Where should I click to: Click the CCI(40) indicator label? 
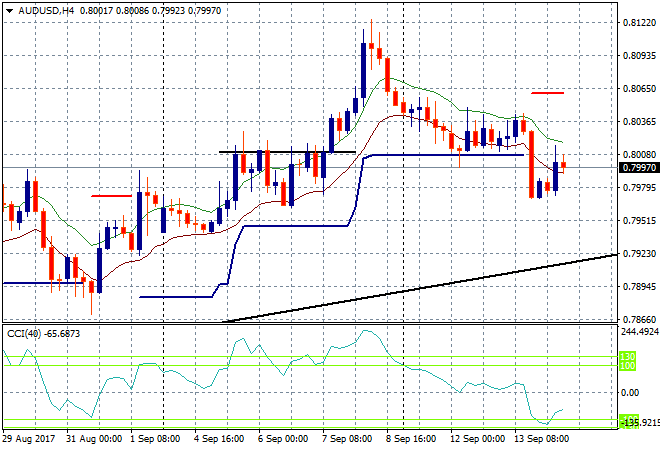tap(28, 332)
